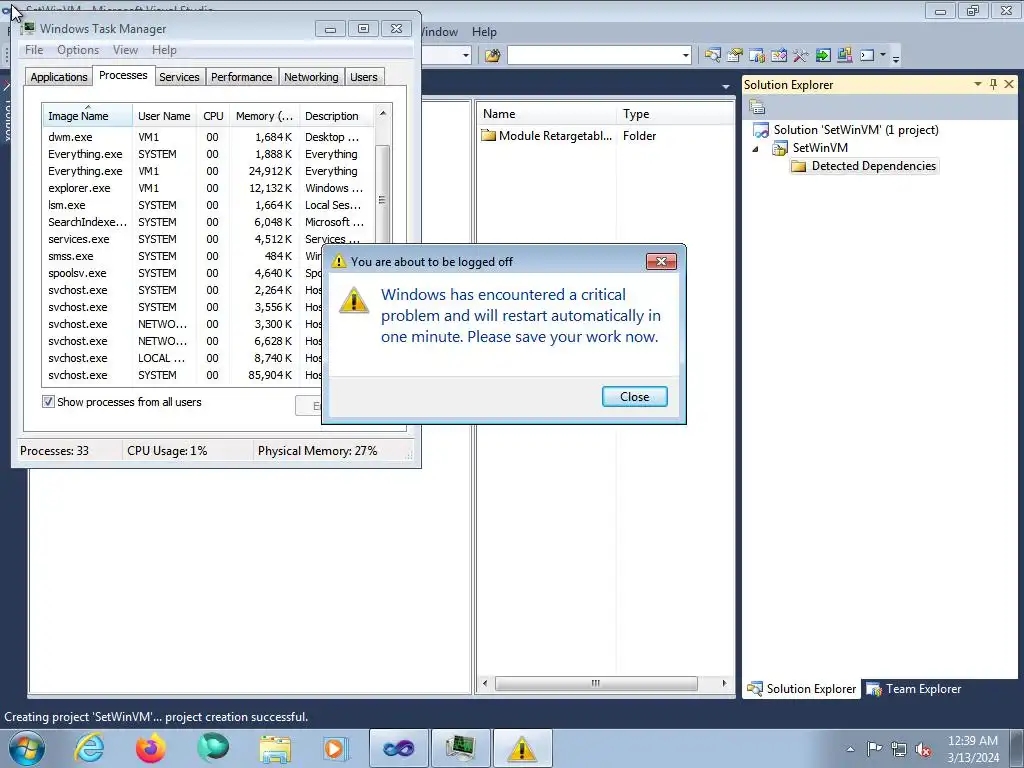Switch to Task Manager taskbar button
Screen dimensions: 1024x768
tap(460, 748)
